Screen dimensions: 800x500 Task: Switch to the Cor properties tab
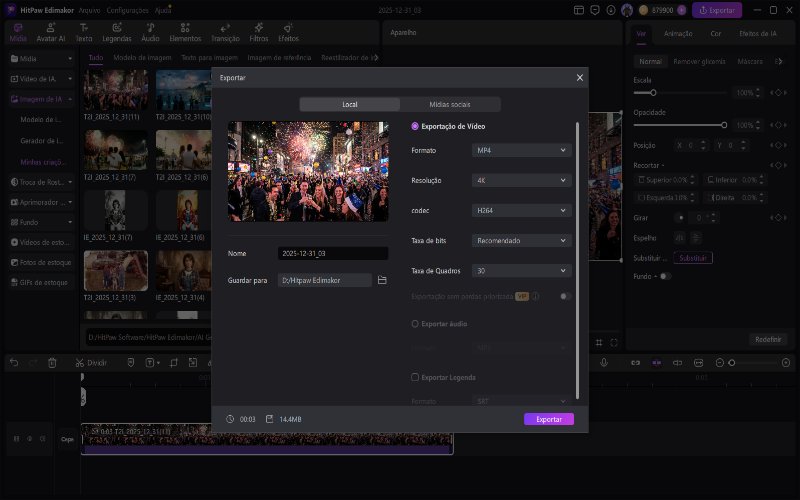[715, 34]
